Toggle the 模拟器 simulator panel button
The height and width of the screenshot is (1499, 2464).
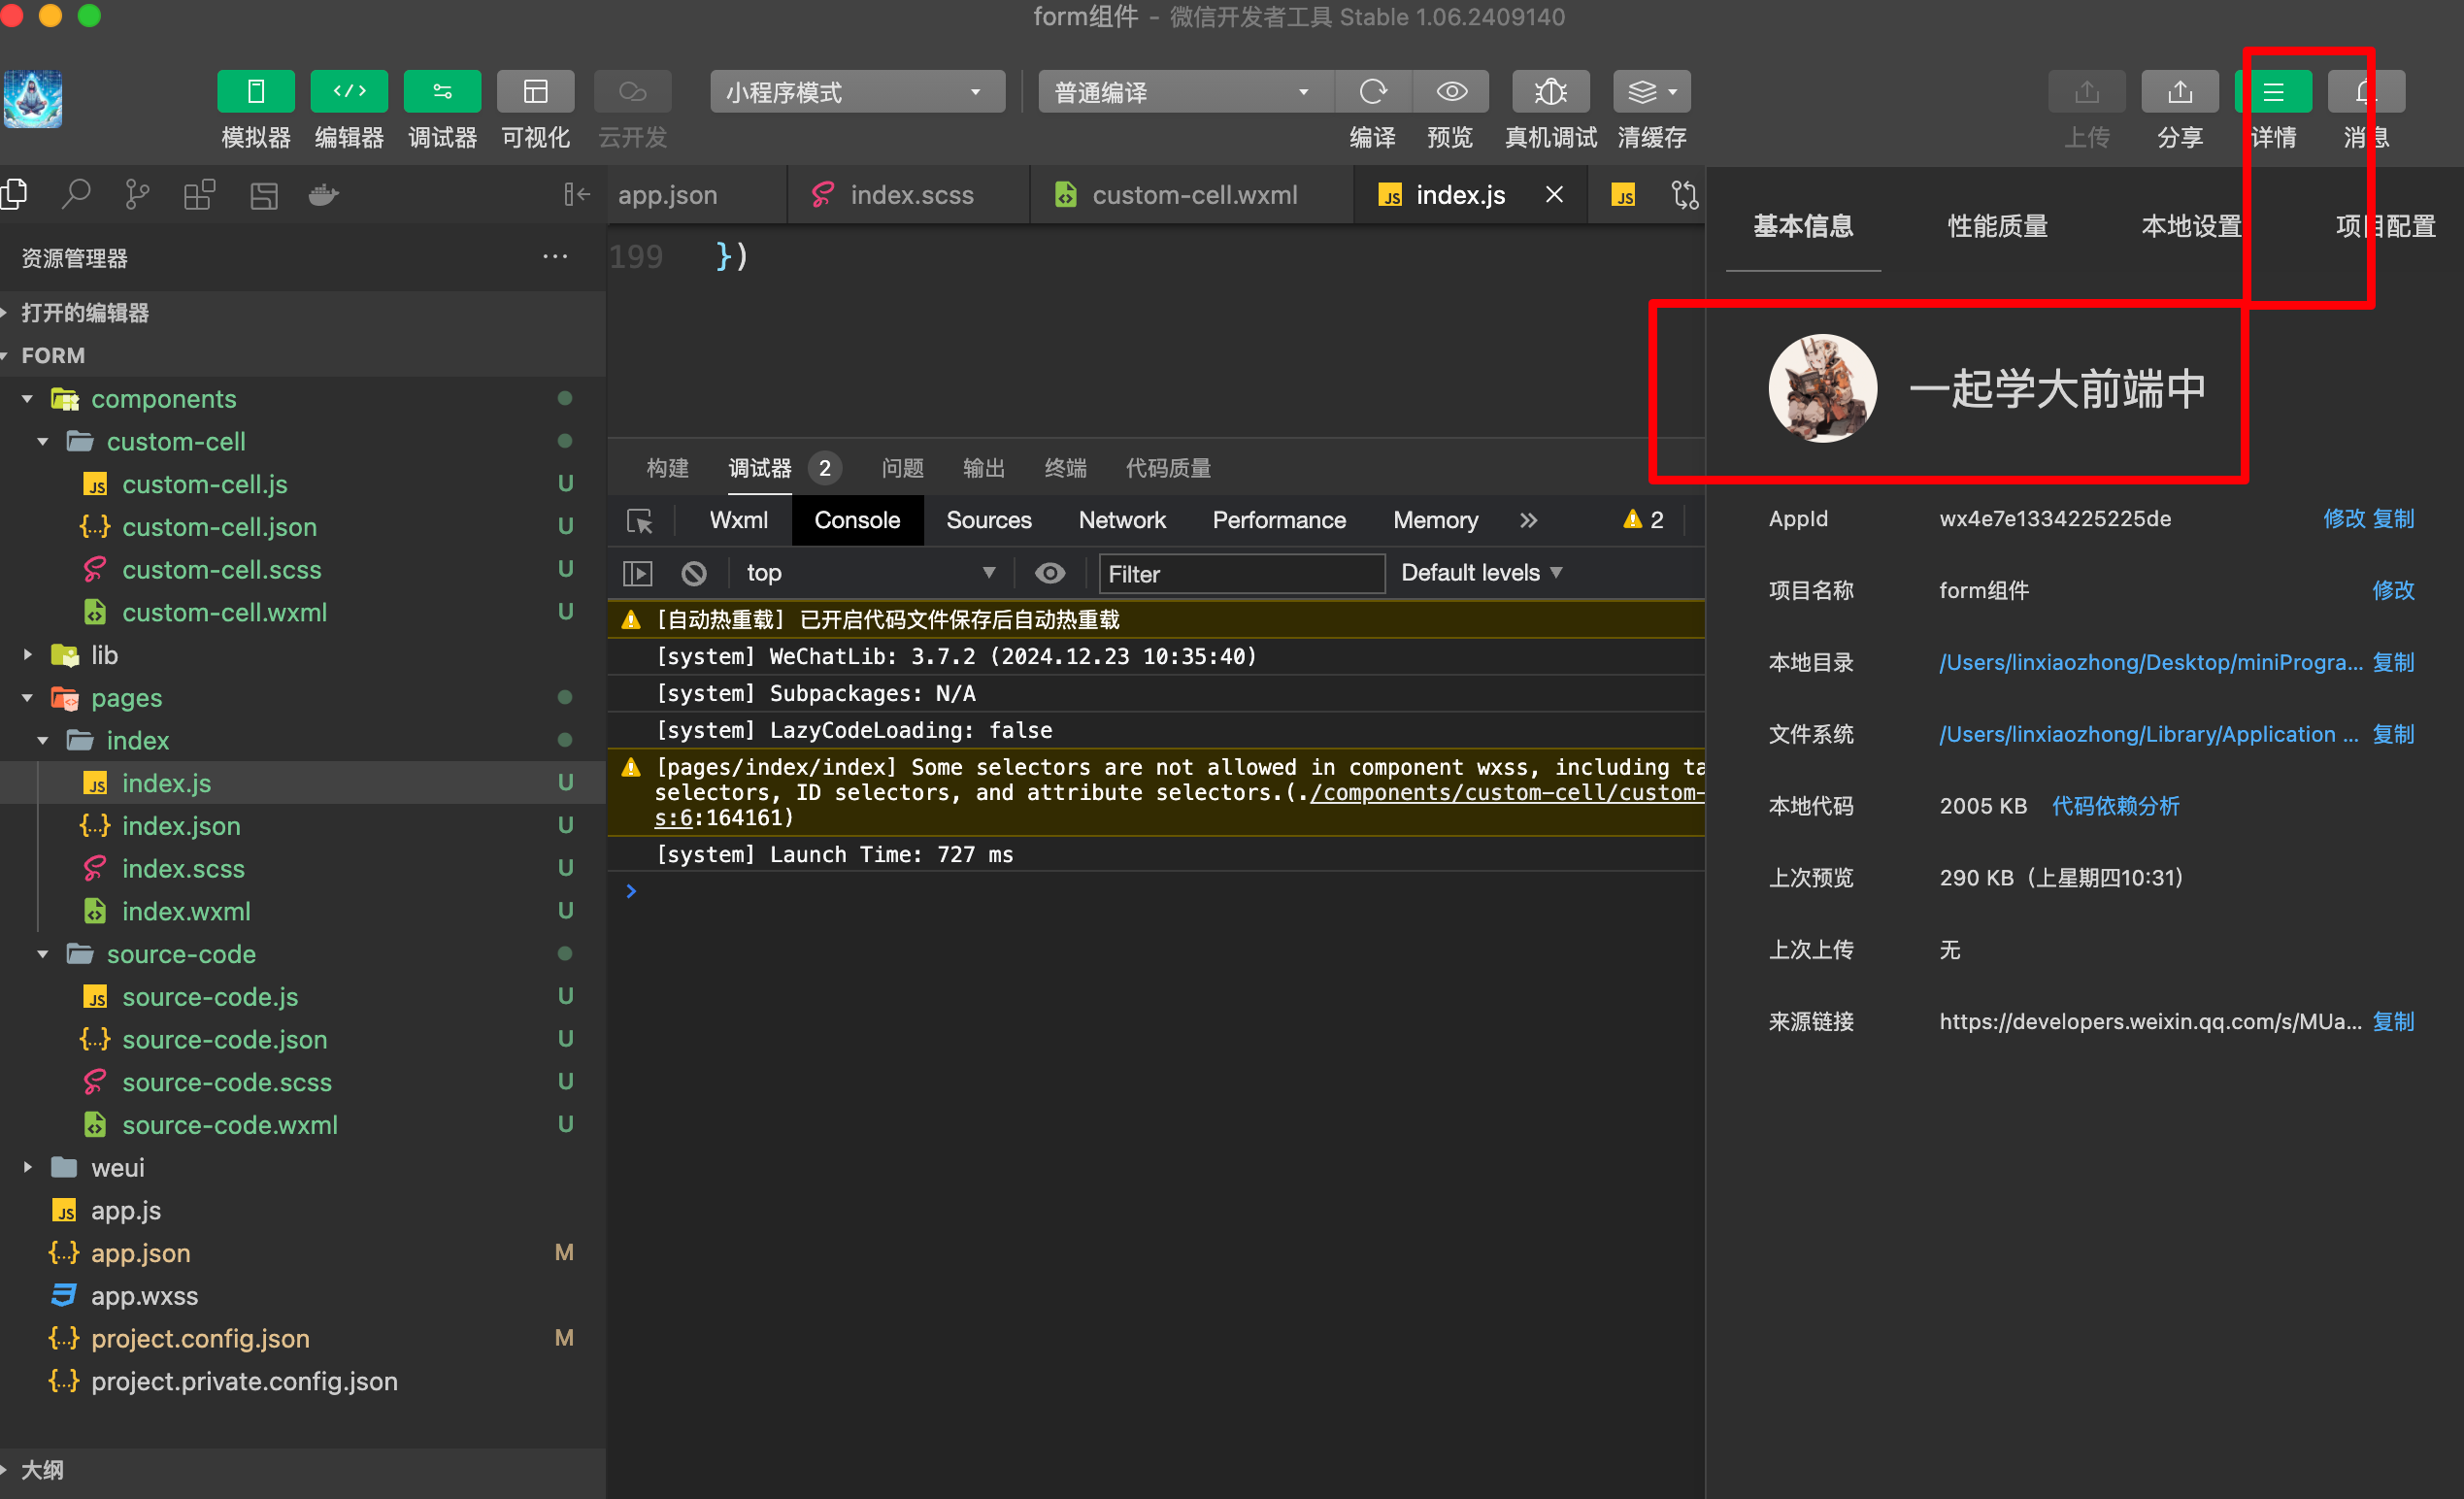pos(255,92)
